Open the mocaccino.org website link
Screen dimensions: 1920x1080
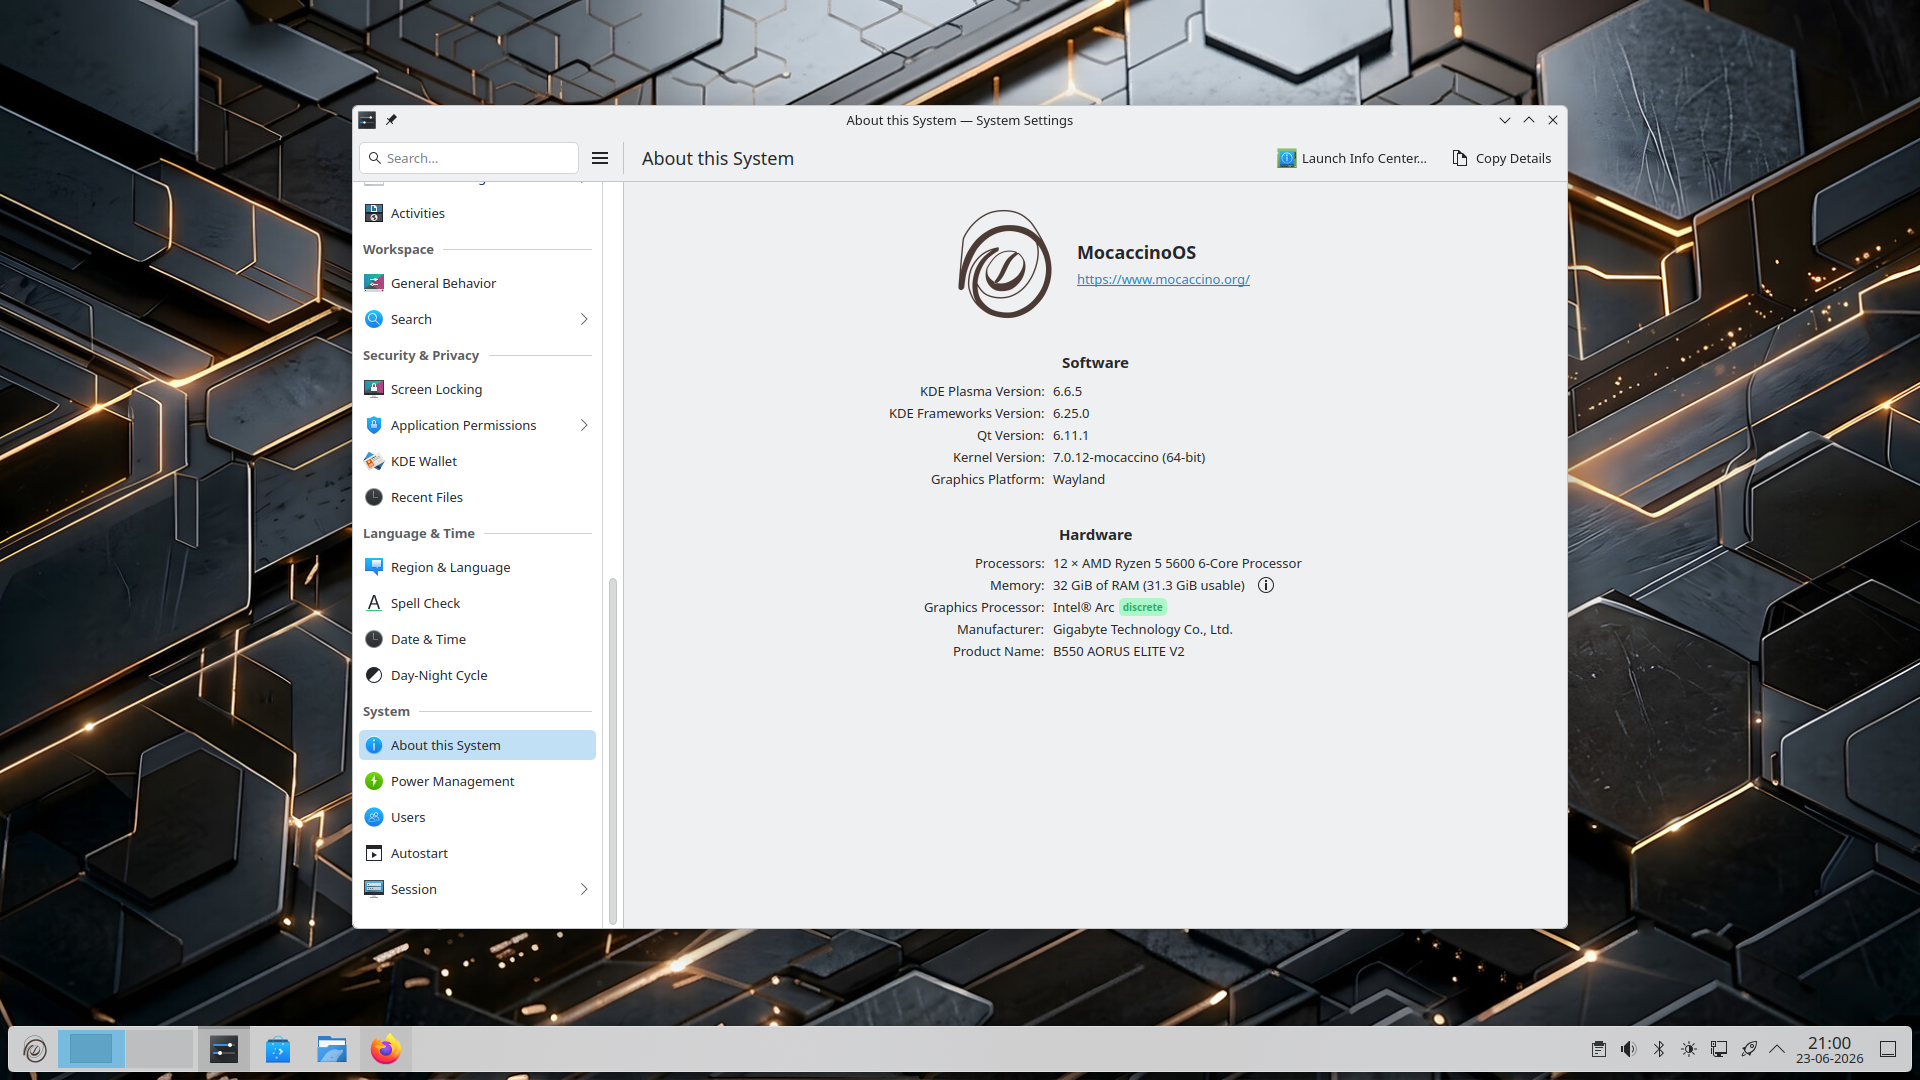1163,279
